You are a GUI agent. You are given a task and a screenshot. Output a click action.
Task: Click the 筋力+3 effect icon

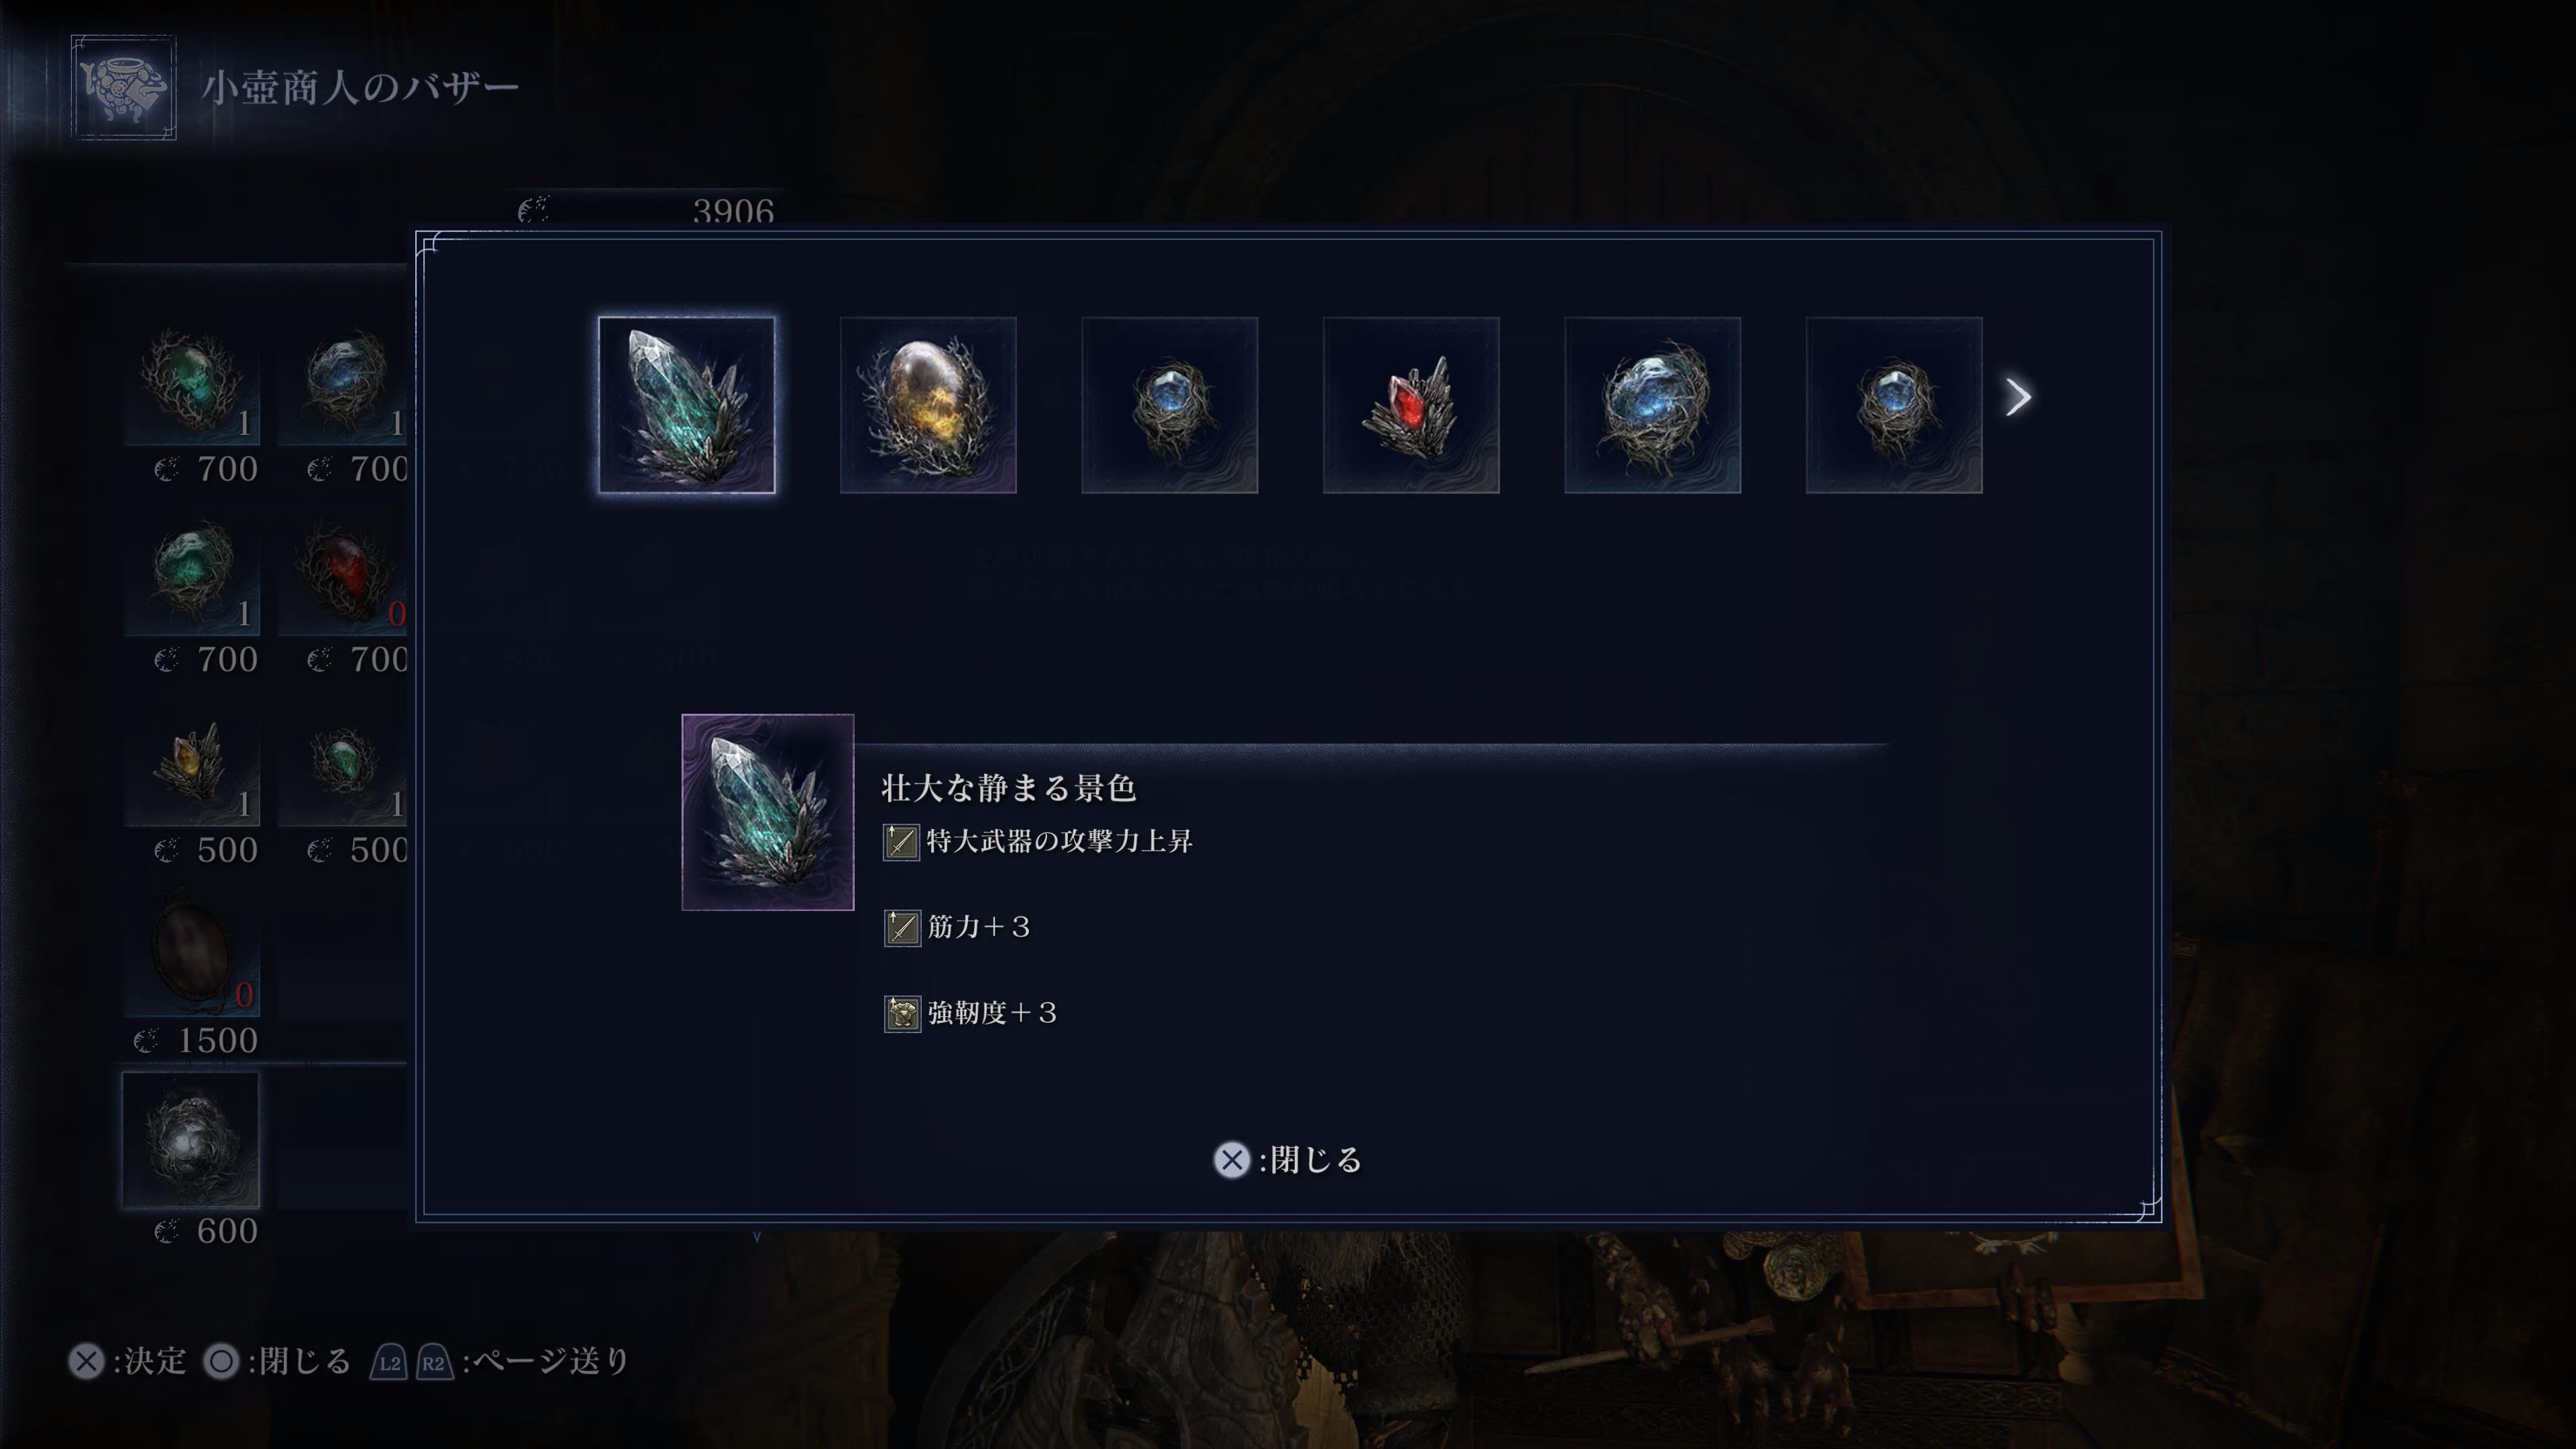901,928
